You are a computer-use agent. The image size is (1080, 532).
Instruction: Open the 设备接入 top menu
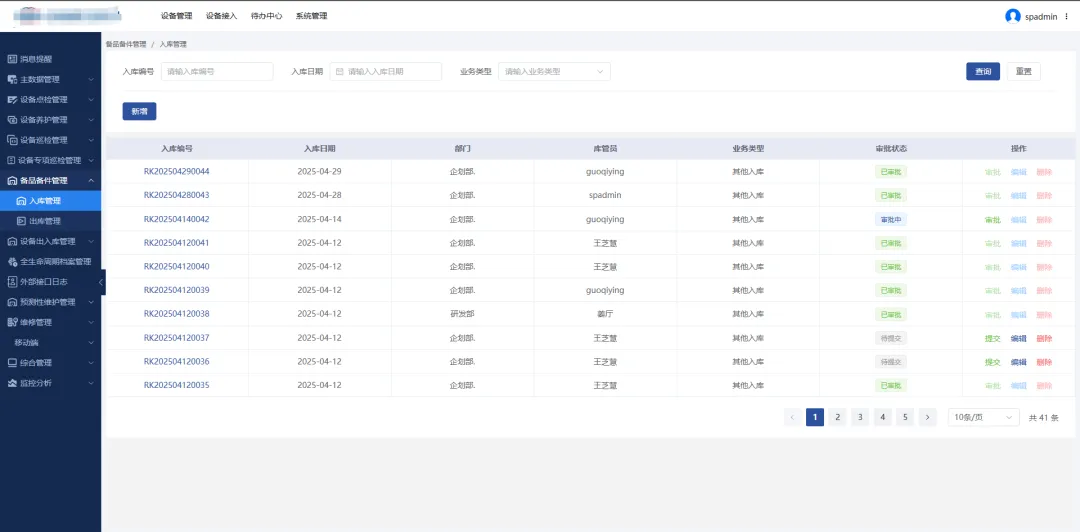(x=221, y=16)
